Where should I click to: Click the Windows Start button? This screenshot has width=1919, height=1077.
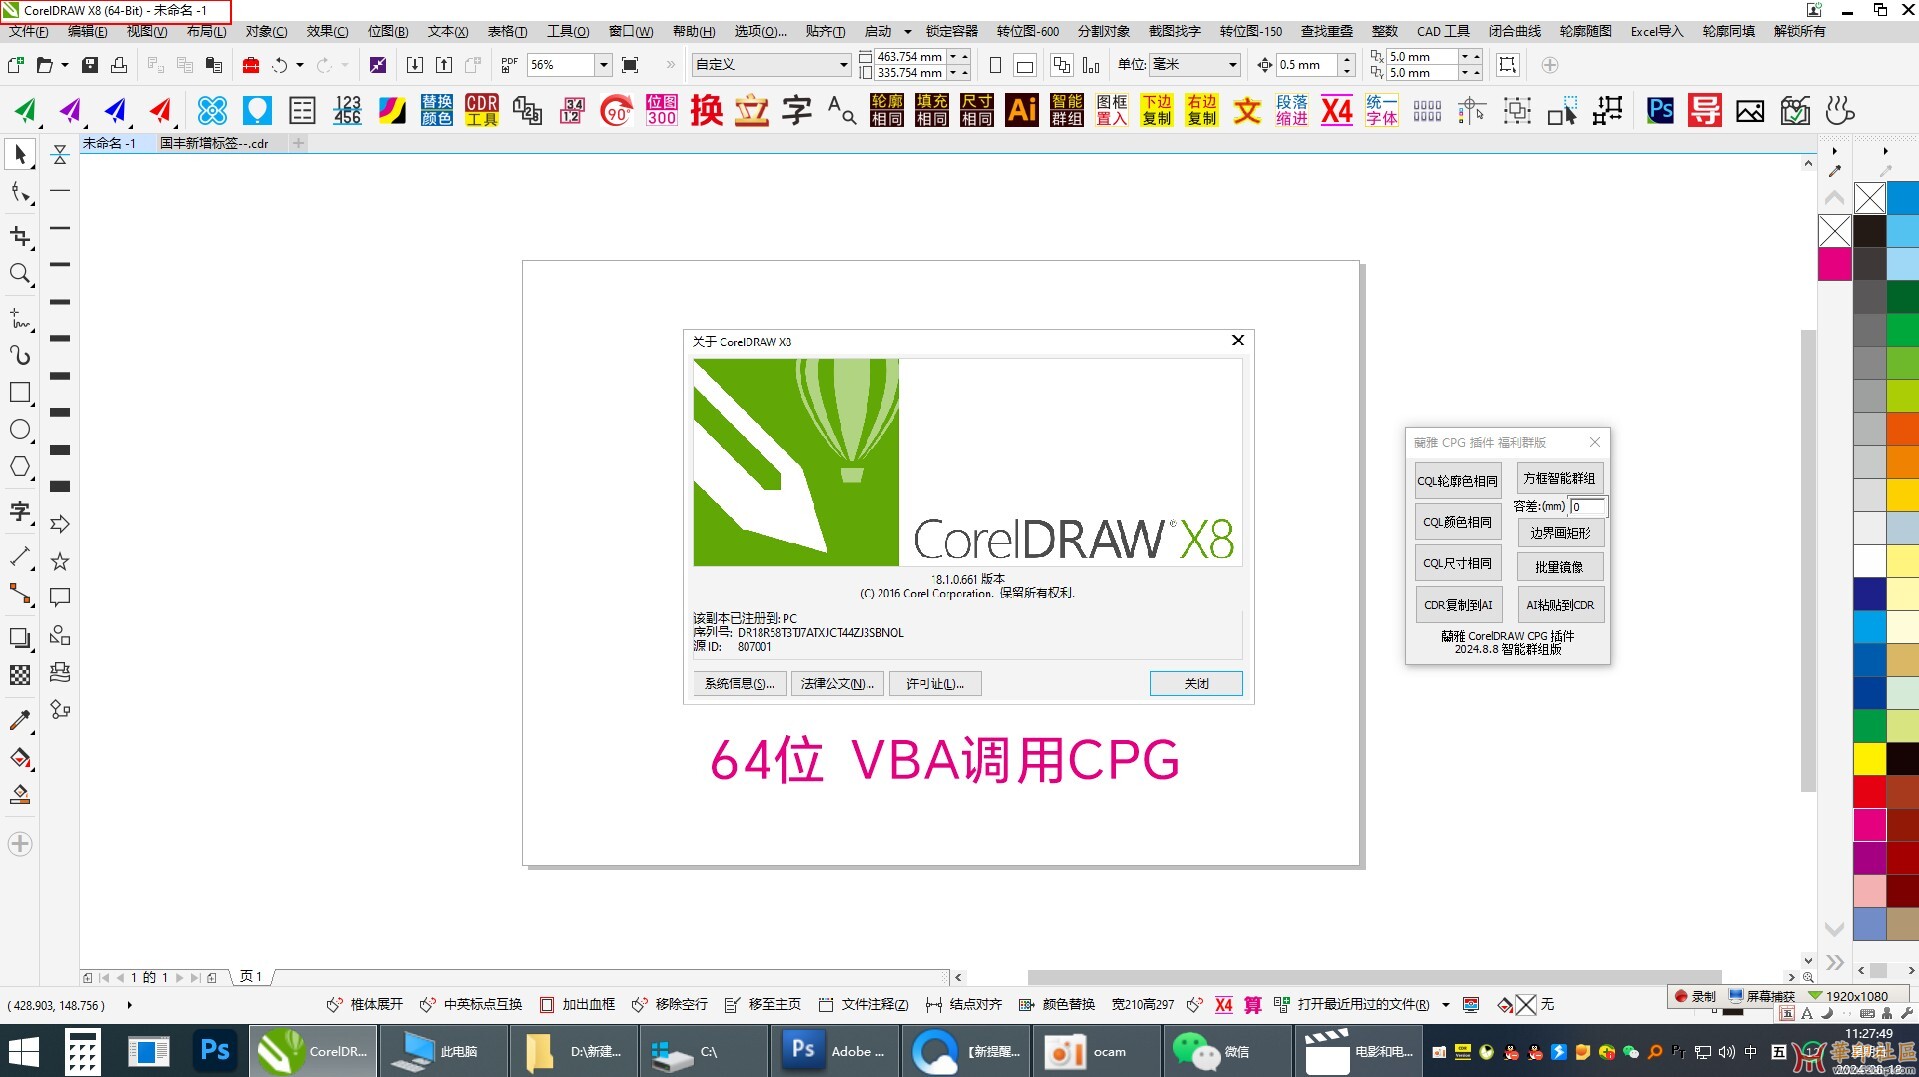pyautogui.click(x=24, y=1051)
